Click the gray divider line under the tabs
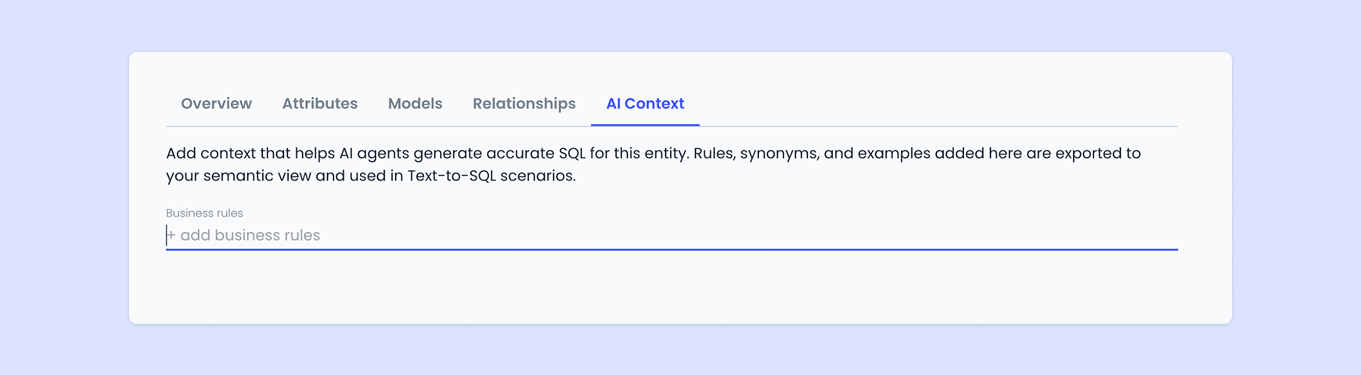This screenshot has width=1361, height=375. tap(940, 126)
